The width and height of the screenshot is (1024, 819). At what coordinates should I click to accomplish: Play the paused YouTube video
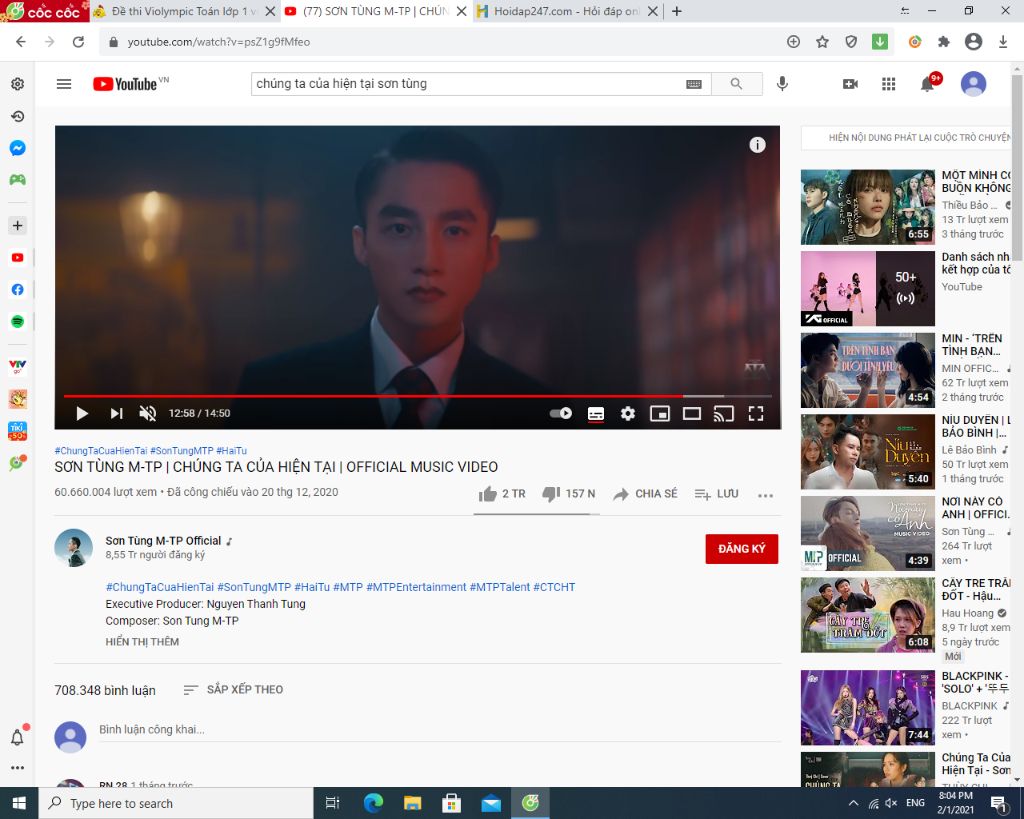point(82,413)
